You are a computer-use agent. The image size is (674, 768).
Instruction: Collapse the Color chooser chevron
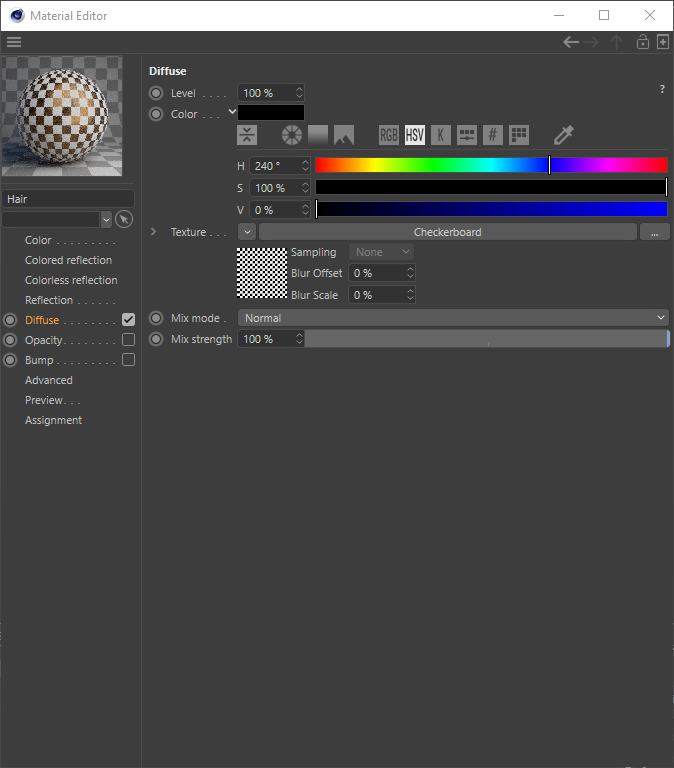pyautogui.click(x=232, y=112)
